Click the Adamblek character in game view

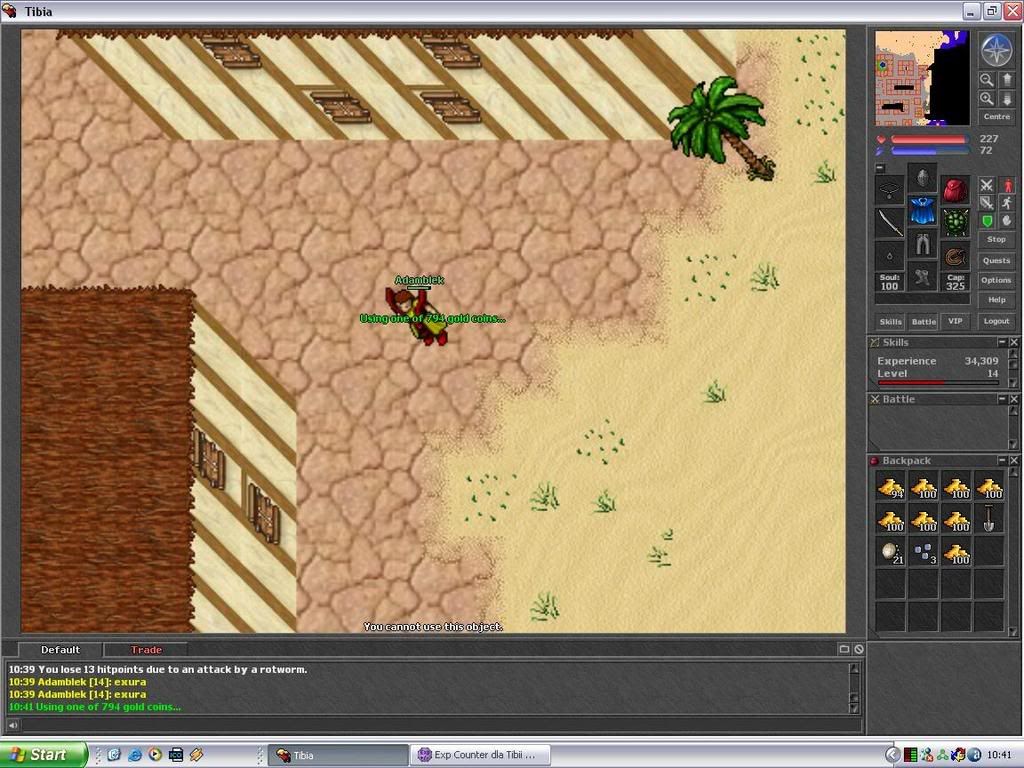pyautogui.click(x=418, y=315)
